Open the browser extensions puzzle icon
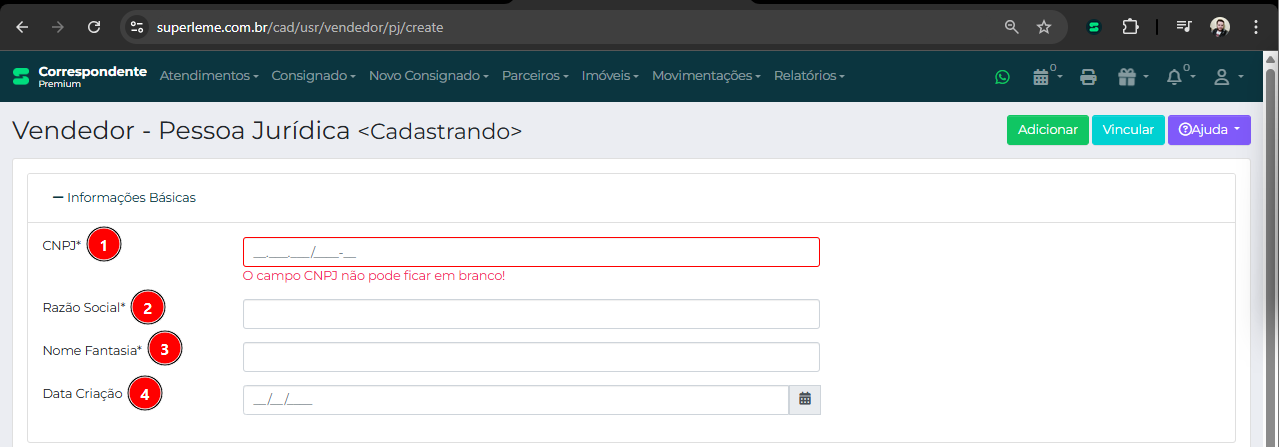Viewport: 1279px width, 447px height. click(x=1130, y=27)
